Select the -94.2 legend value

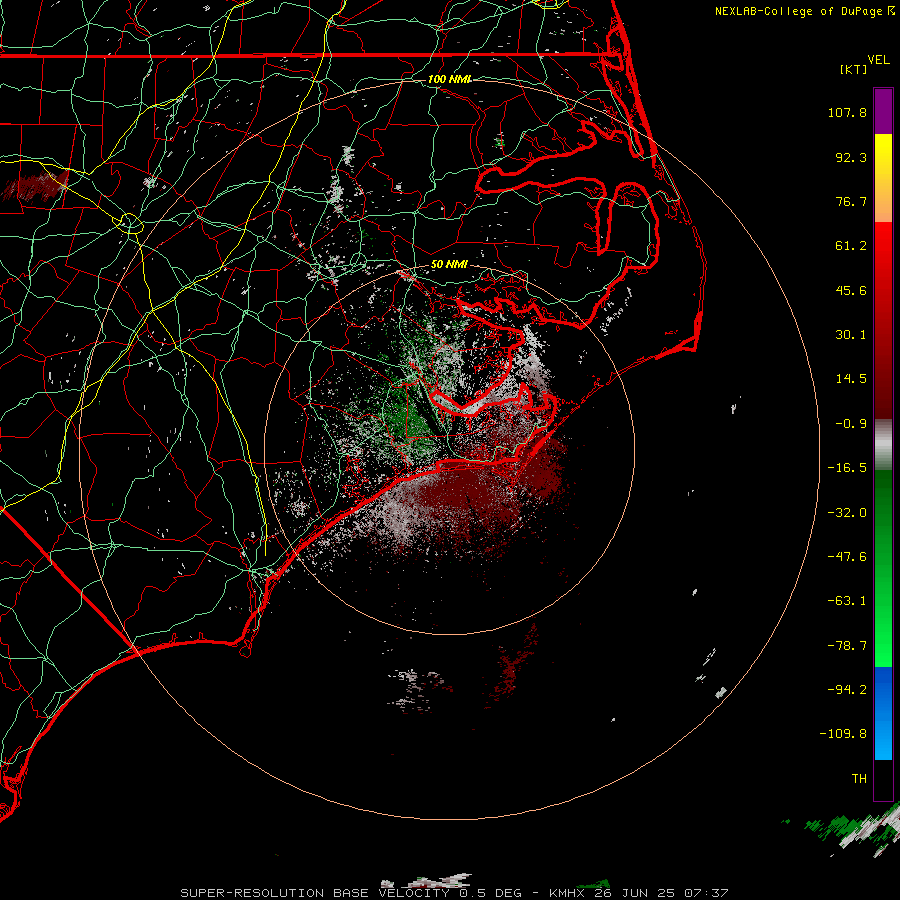point(847,689)
